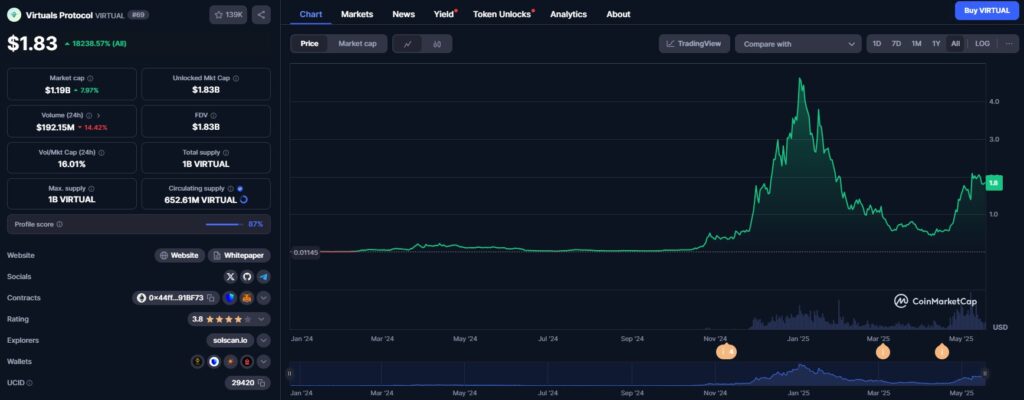
Task: Click the share icon next to the watchlist count
Action: (x=260, y=14)
